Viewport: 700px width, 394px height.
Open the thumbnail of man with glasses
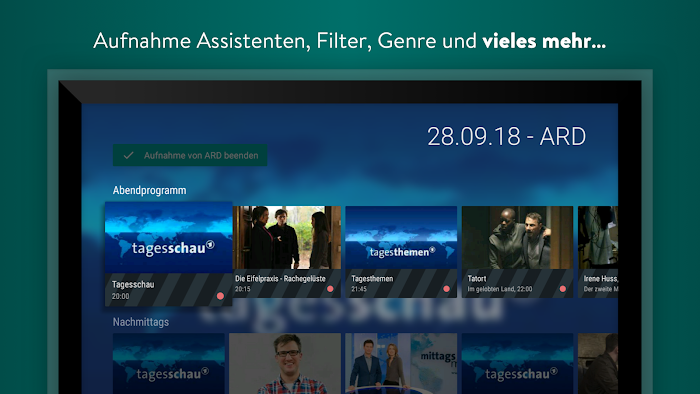[285, 364]
